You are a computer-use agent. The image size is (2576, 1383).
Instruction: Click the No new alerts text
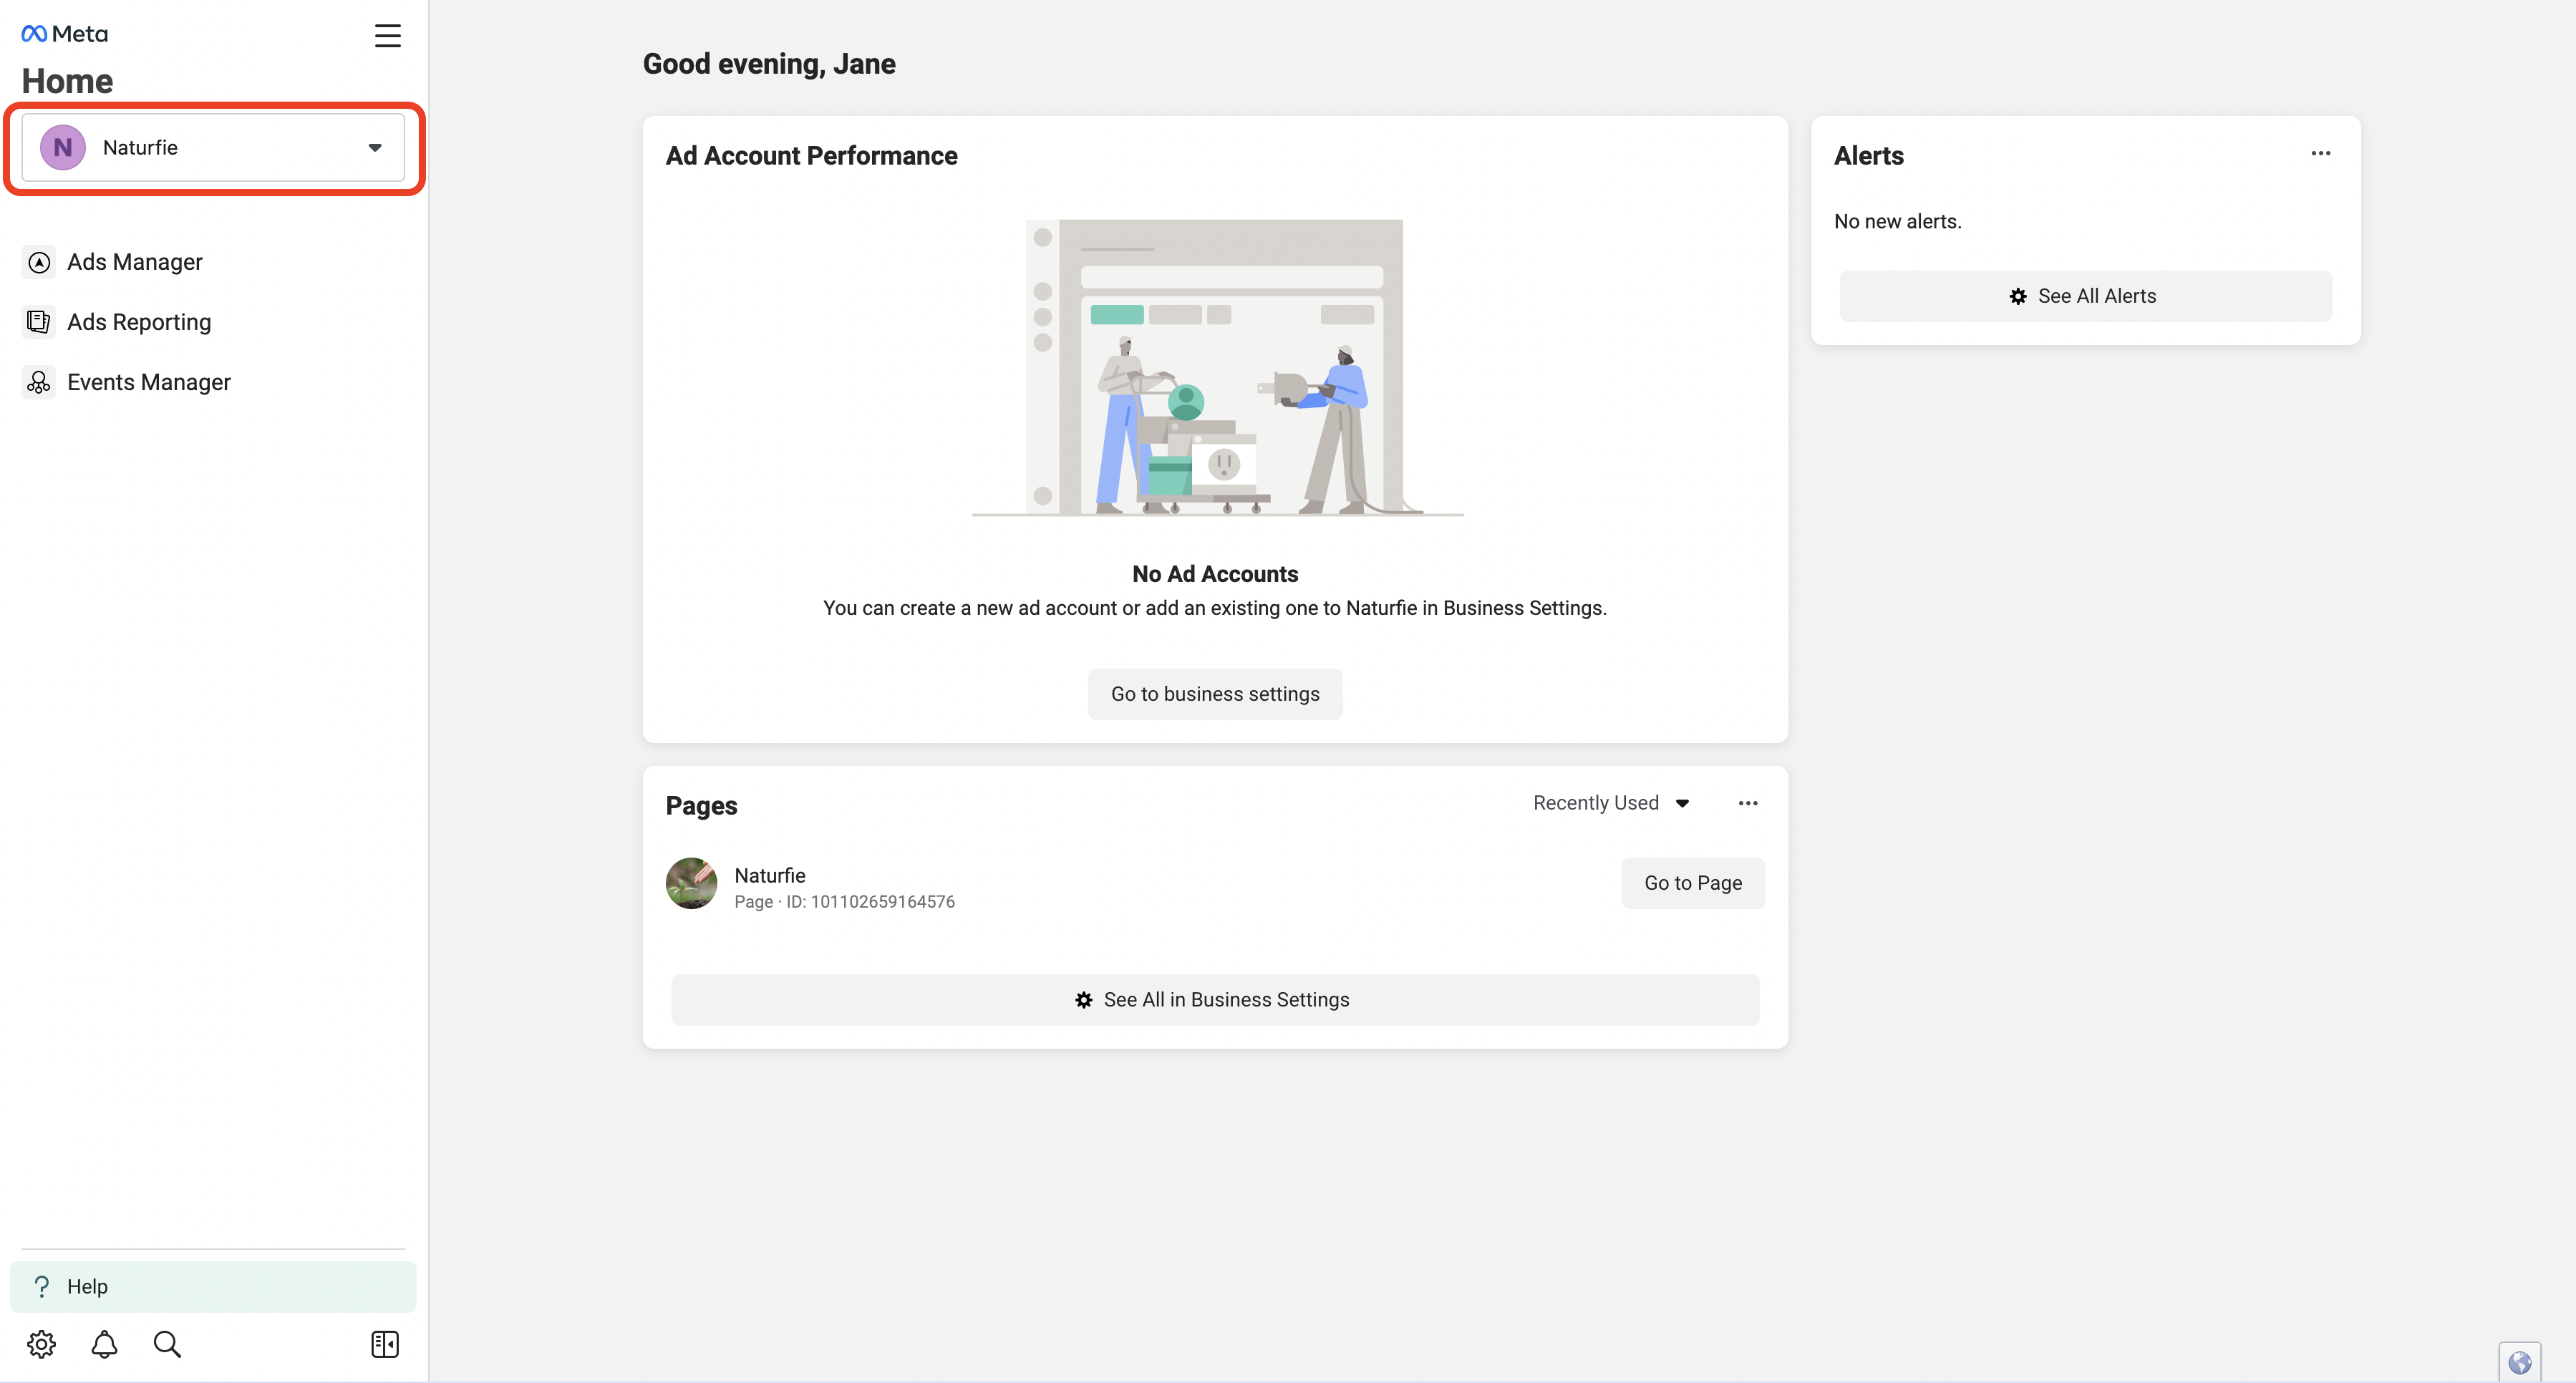click(x=1897, y=222)
